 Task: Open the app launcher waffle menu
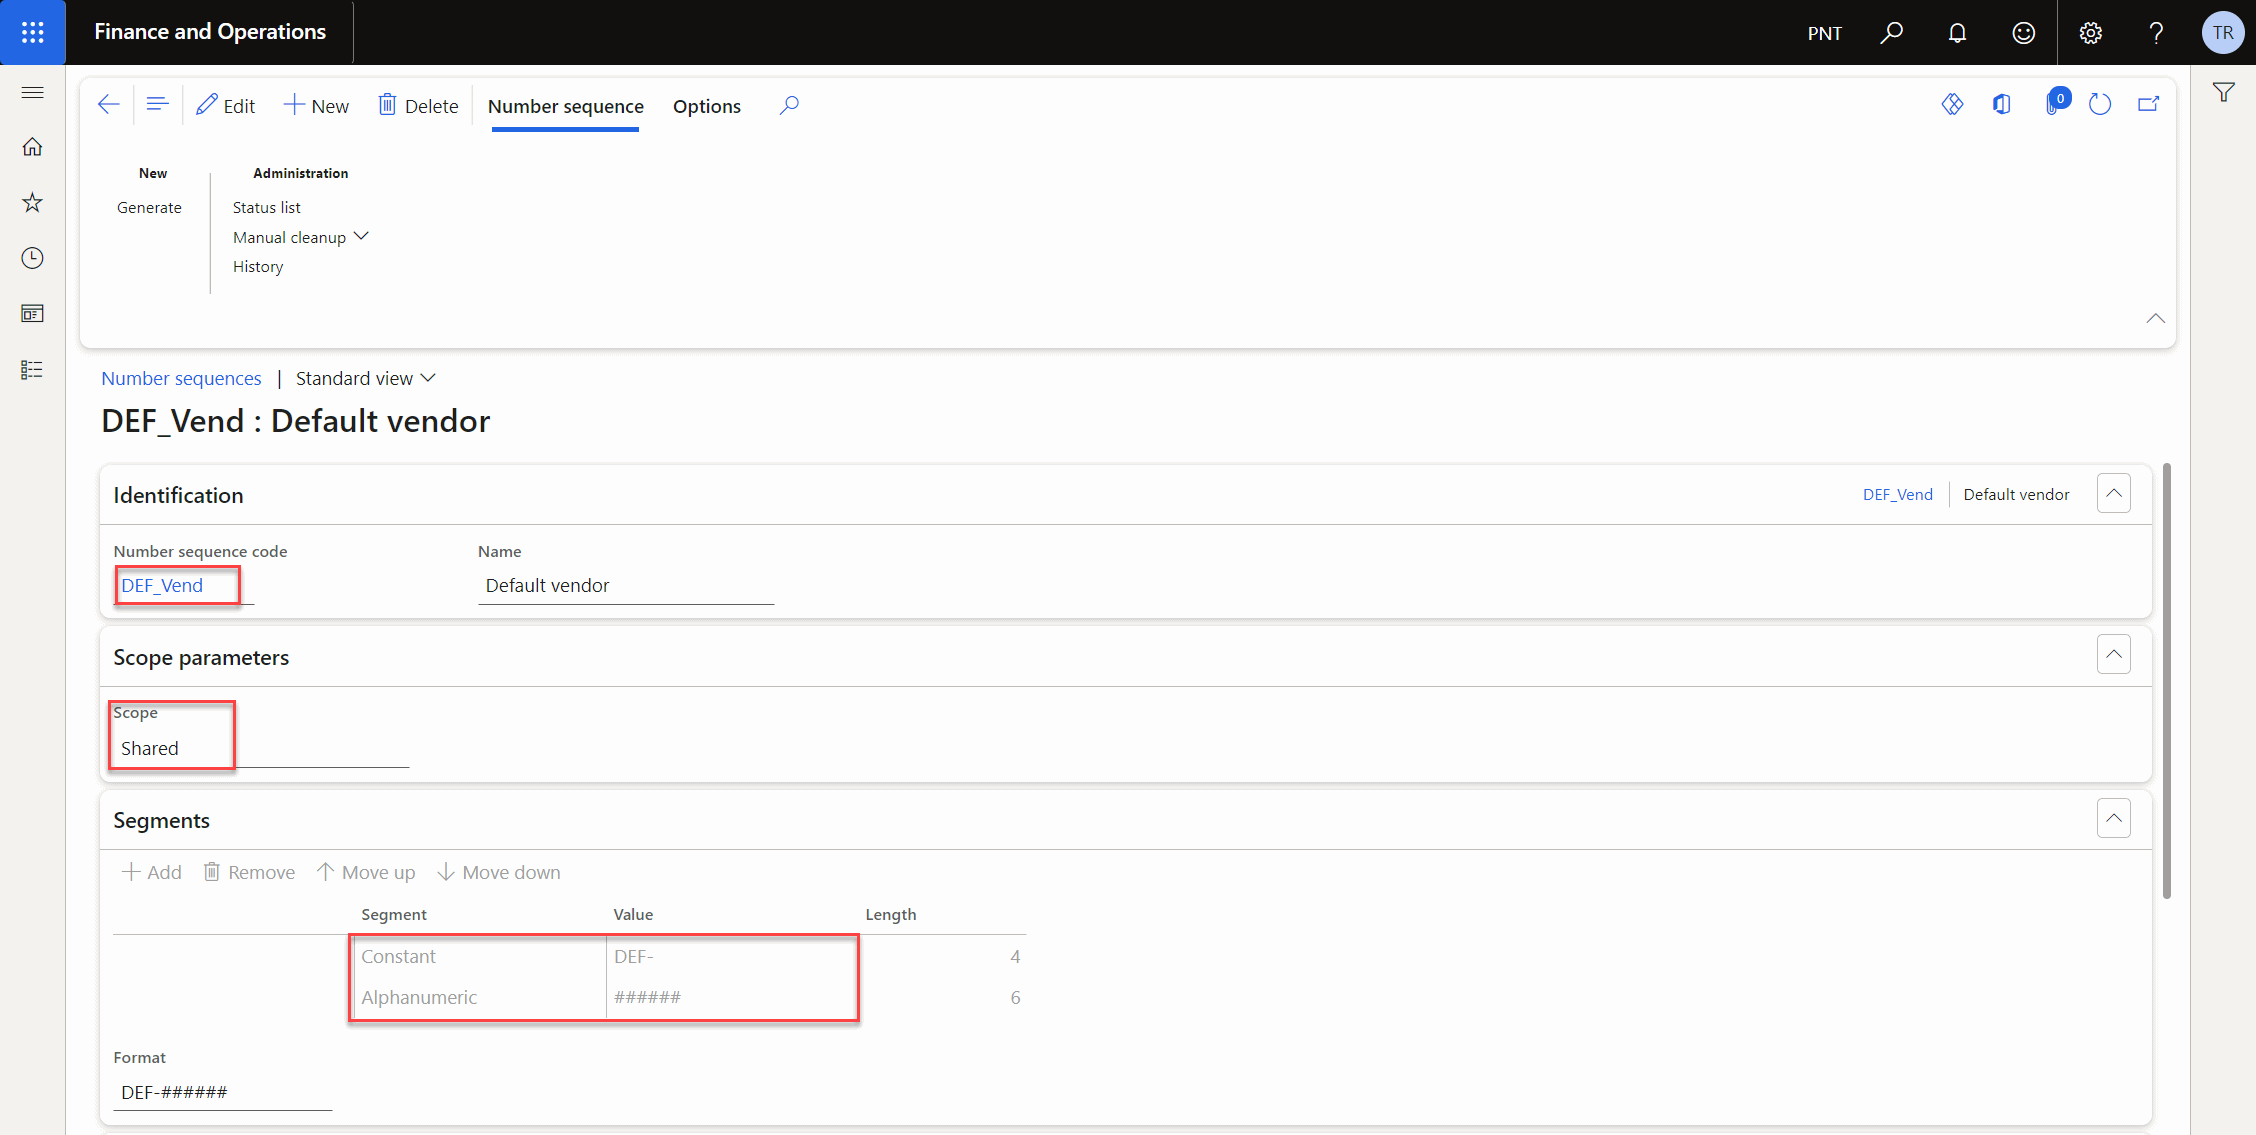pos(32,32)
